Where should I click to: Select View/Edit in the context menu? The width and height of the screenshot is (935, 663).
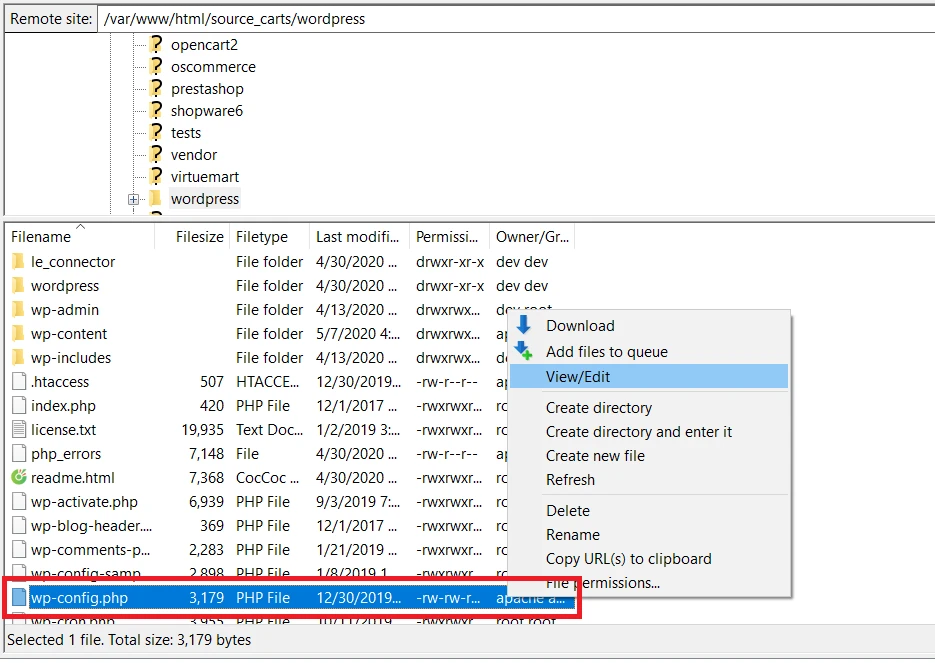[649, 377]
